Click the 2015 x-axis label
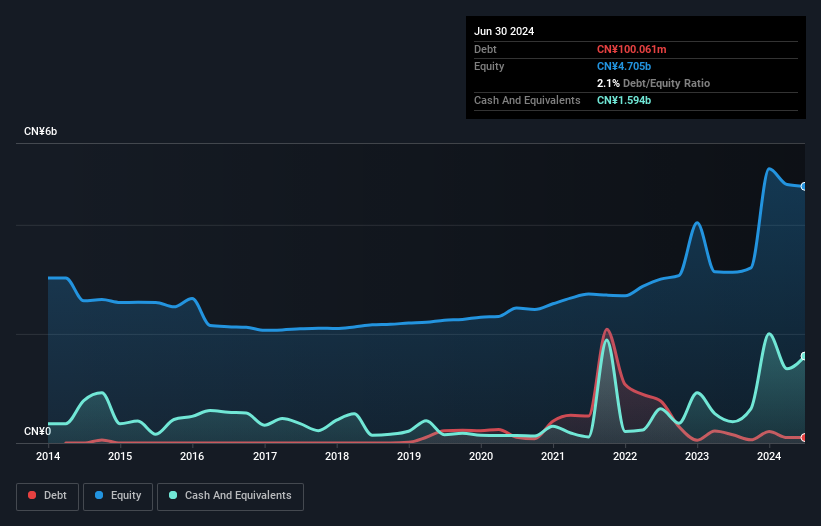Image resolution: width=821 pixels, height=526 pixels. (120, 456)
